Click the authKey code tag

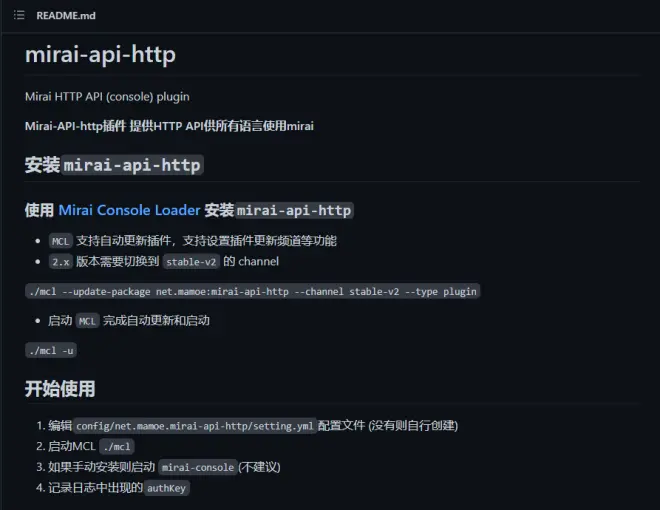tap(166, 488)
